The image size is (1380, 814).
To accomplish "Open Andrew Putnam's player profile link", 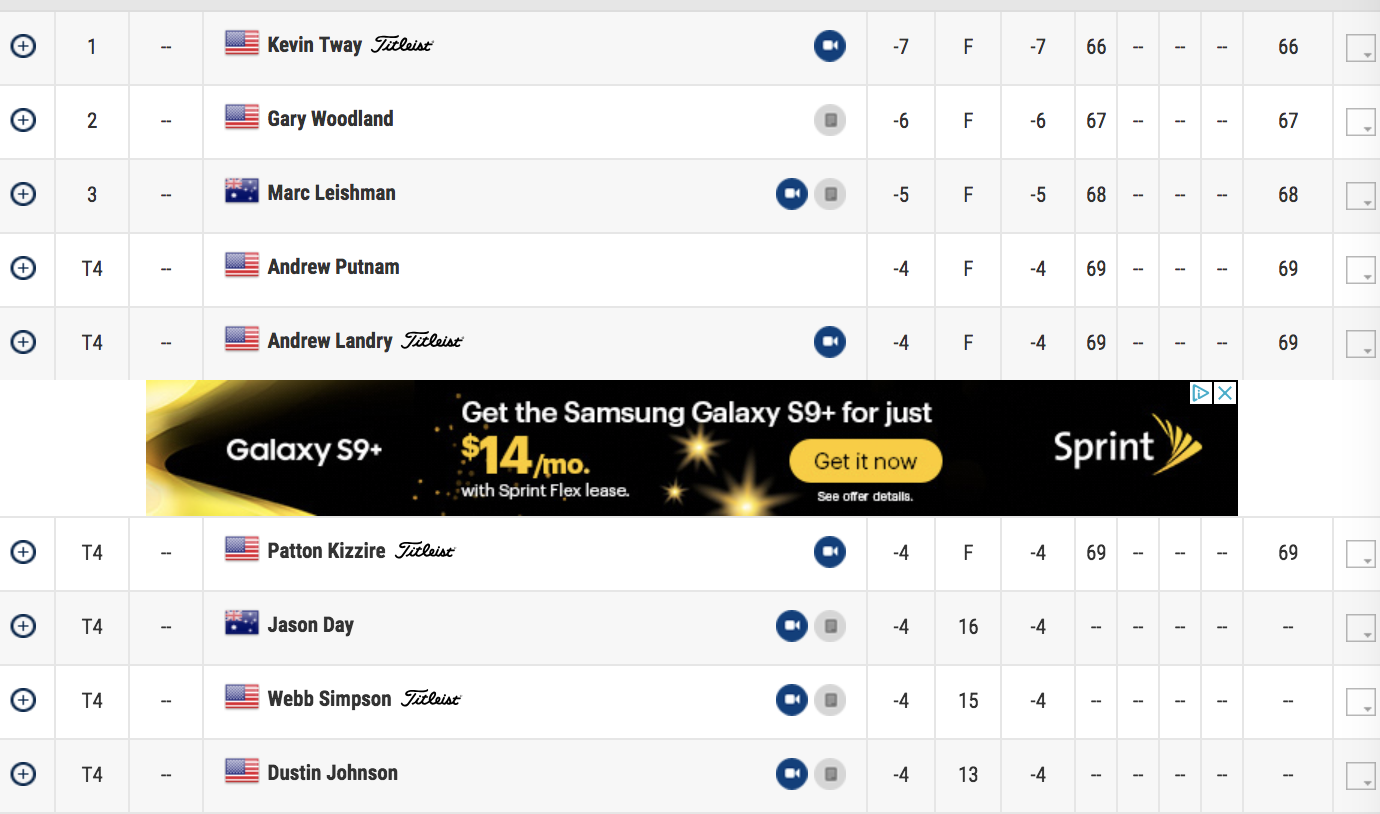I will pos(333,267).
